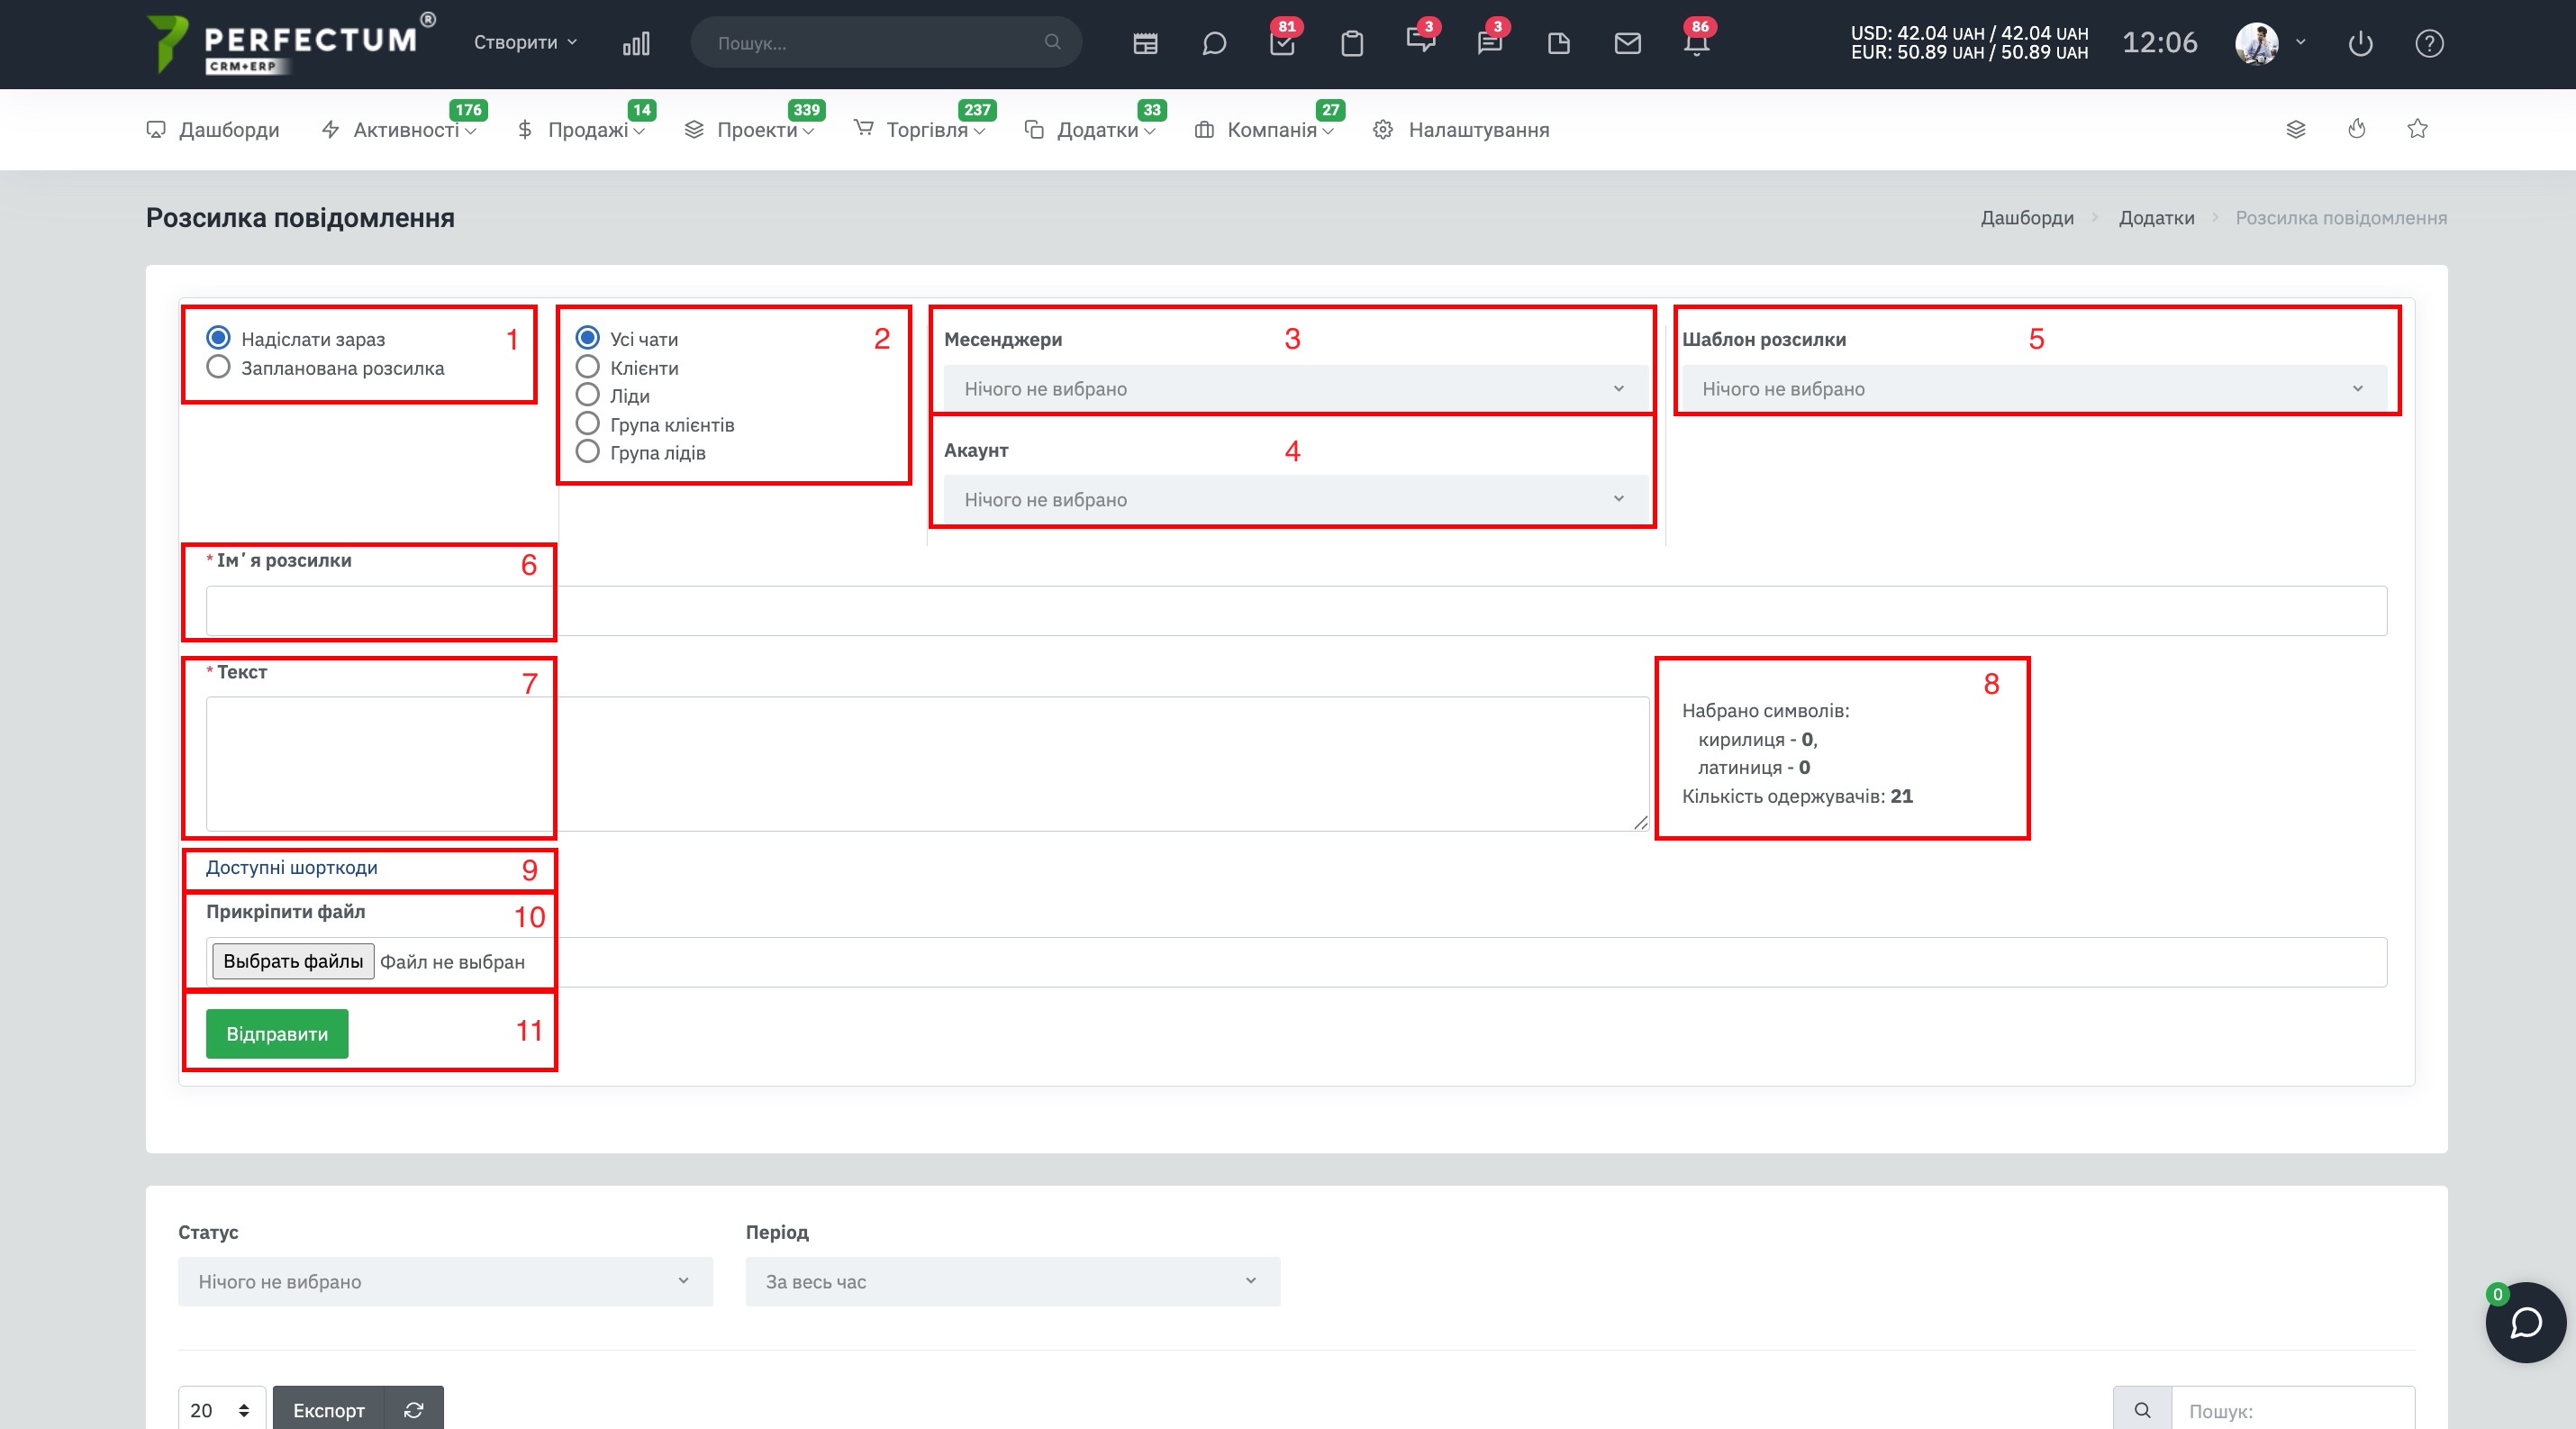Open the chat bubble icon in top bar
This screenshot has height=1429, width=2576.
1214,43
